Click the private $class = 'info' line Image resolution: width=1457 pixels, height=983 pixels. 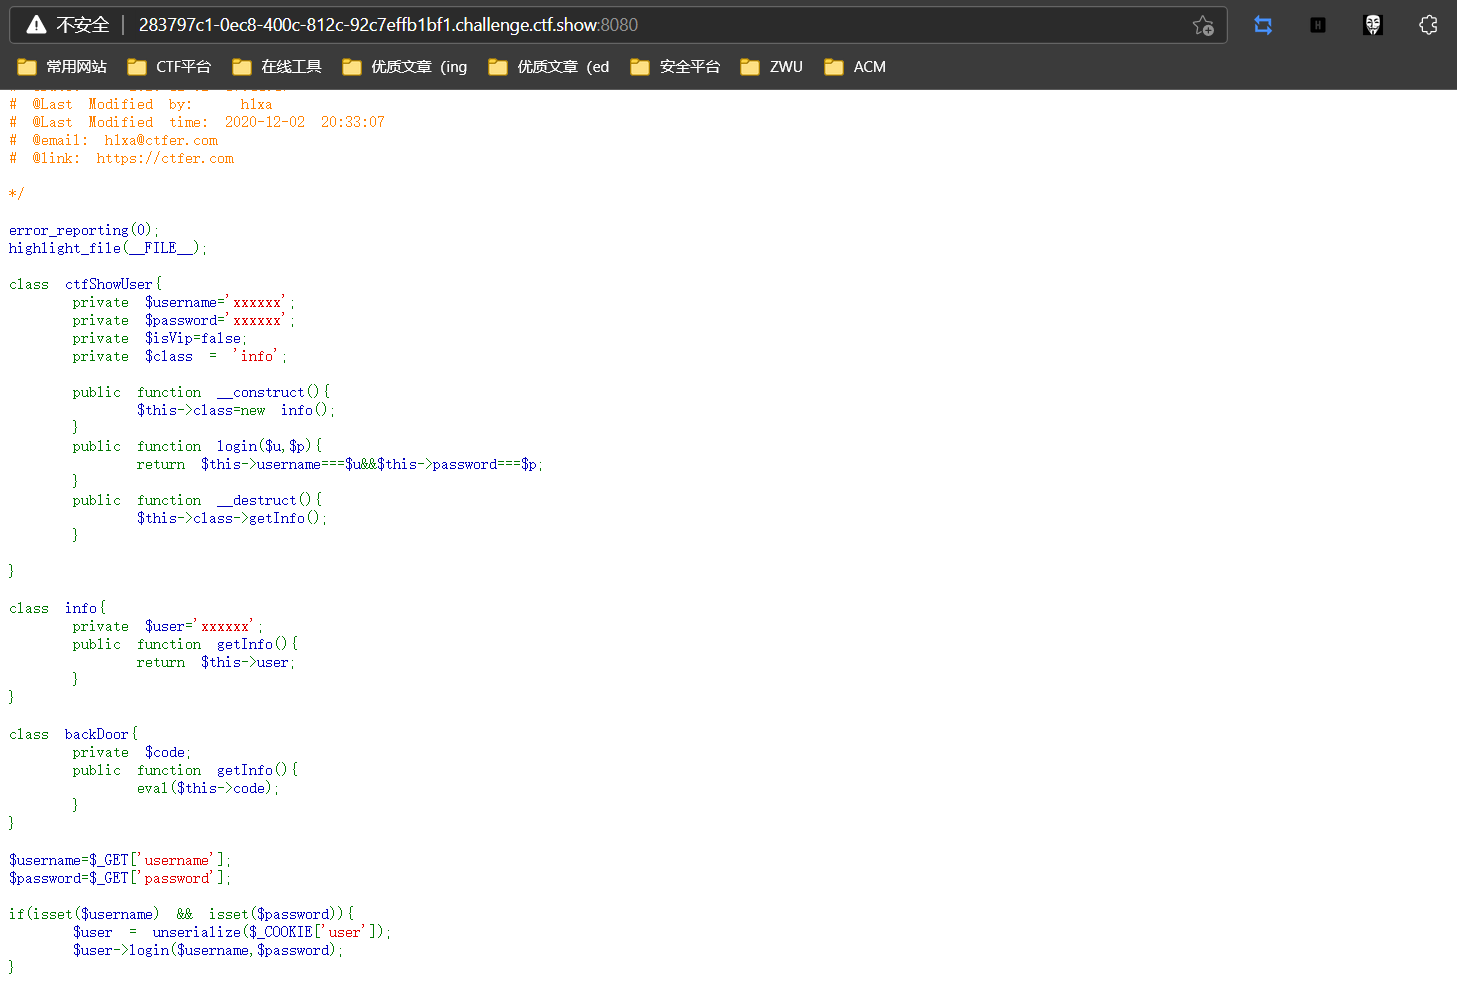tap(179, 357)
